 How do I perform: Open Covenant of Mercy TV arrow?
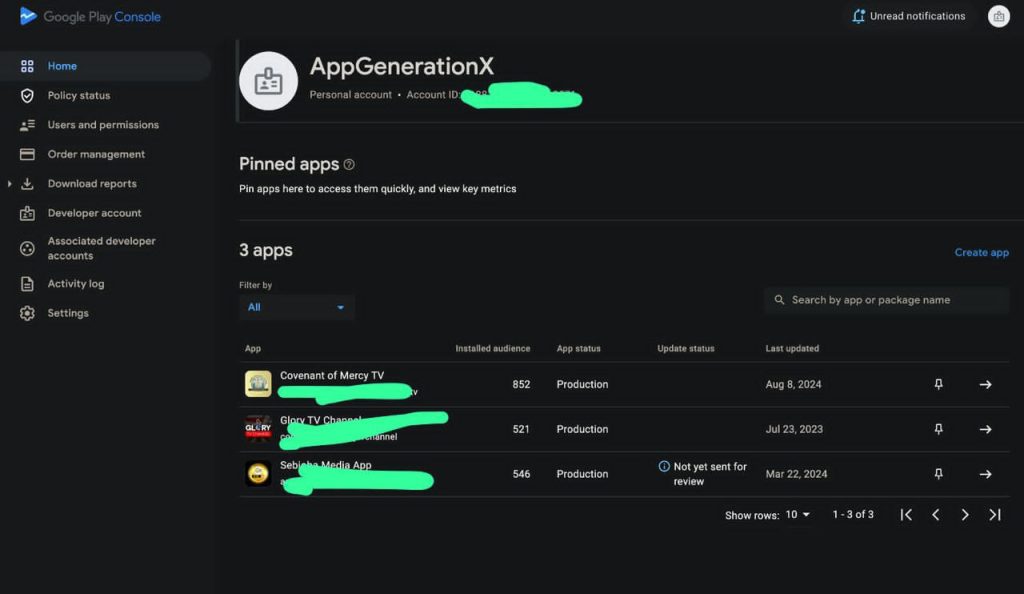985,384
